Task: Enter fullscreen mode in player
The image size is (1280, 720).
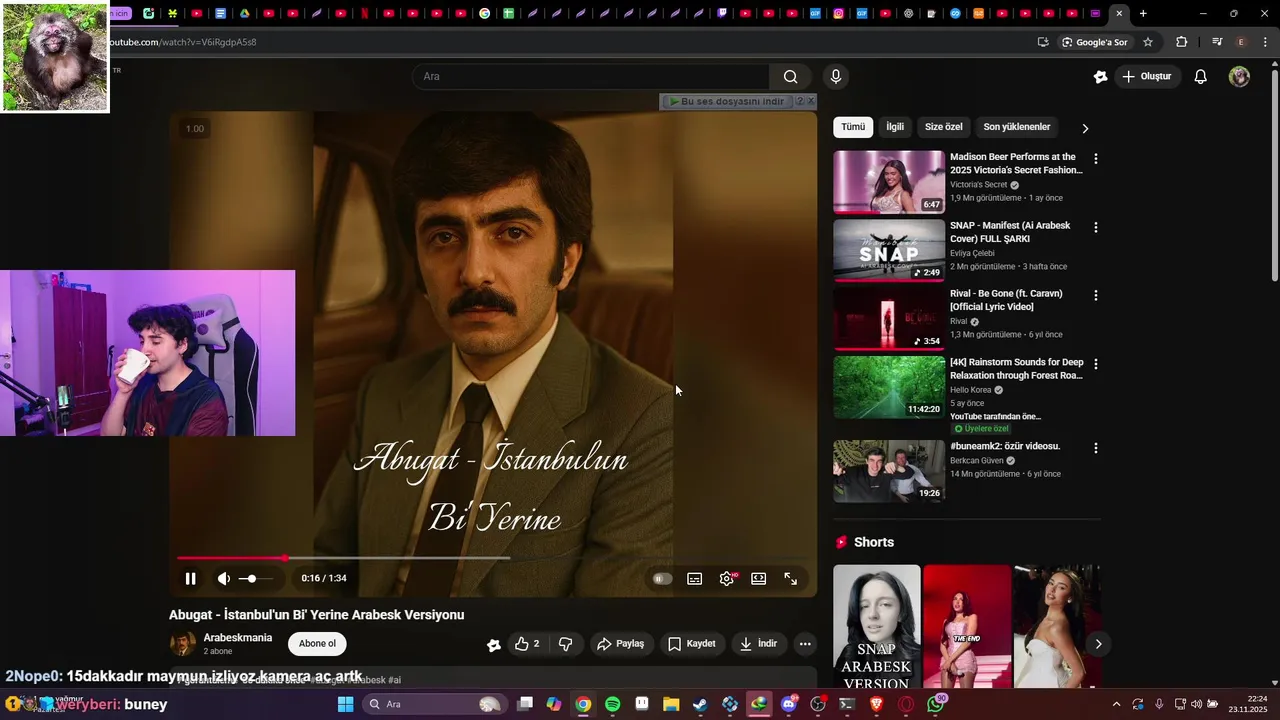Action: (791, 579)
